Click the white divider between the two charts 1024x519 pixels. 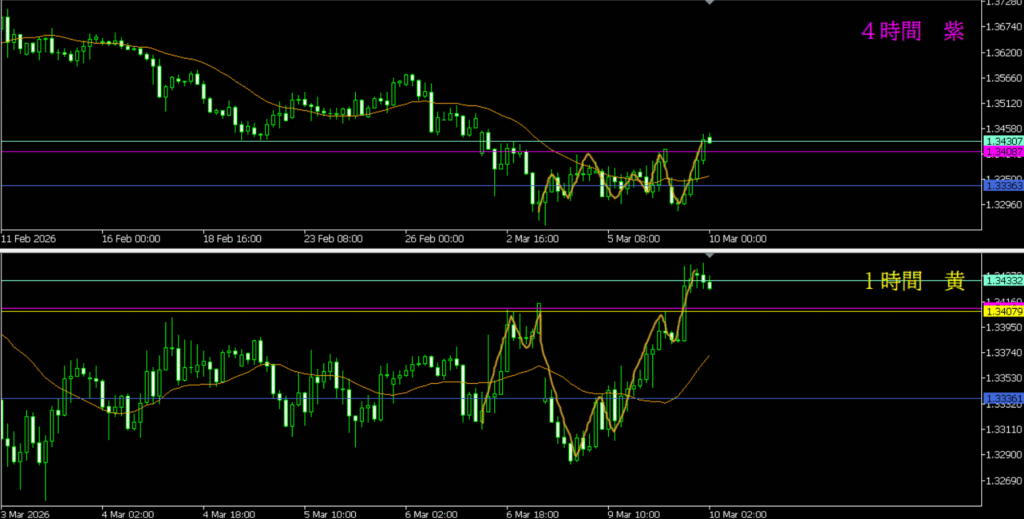pyautogui.click(x=512, y=250)
